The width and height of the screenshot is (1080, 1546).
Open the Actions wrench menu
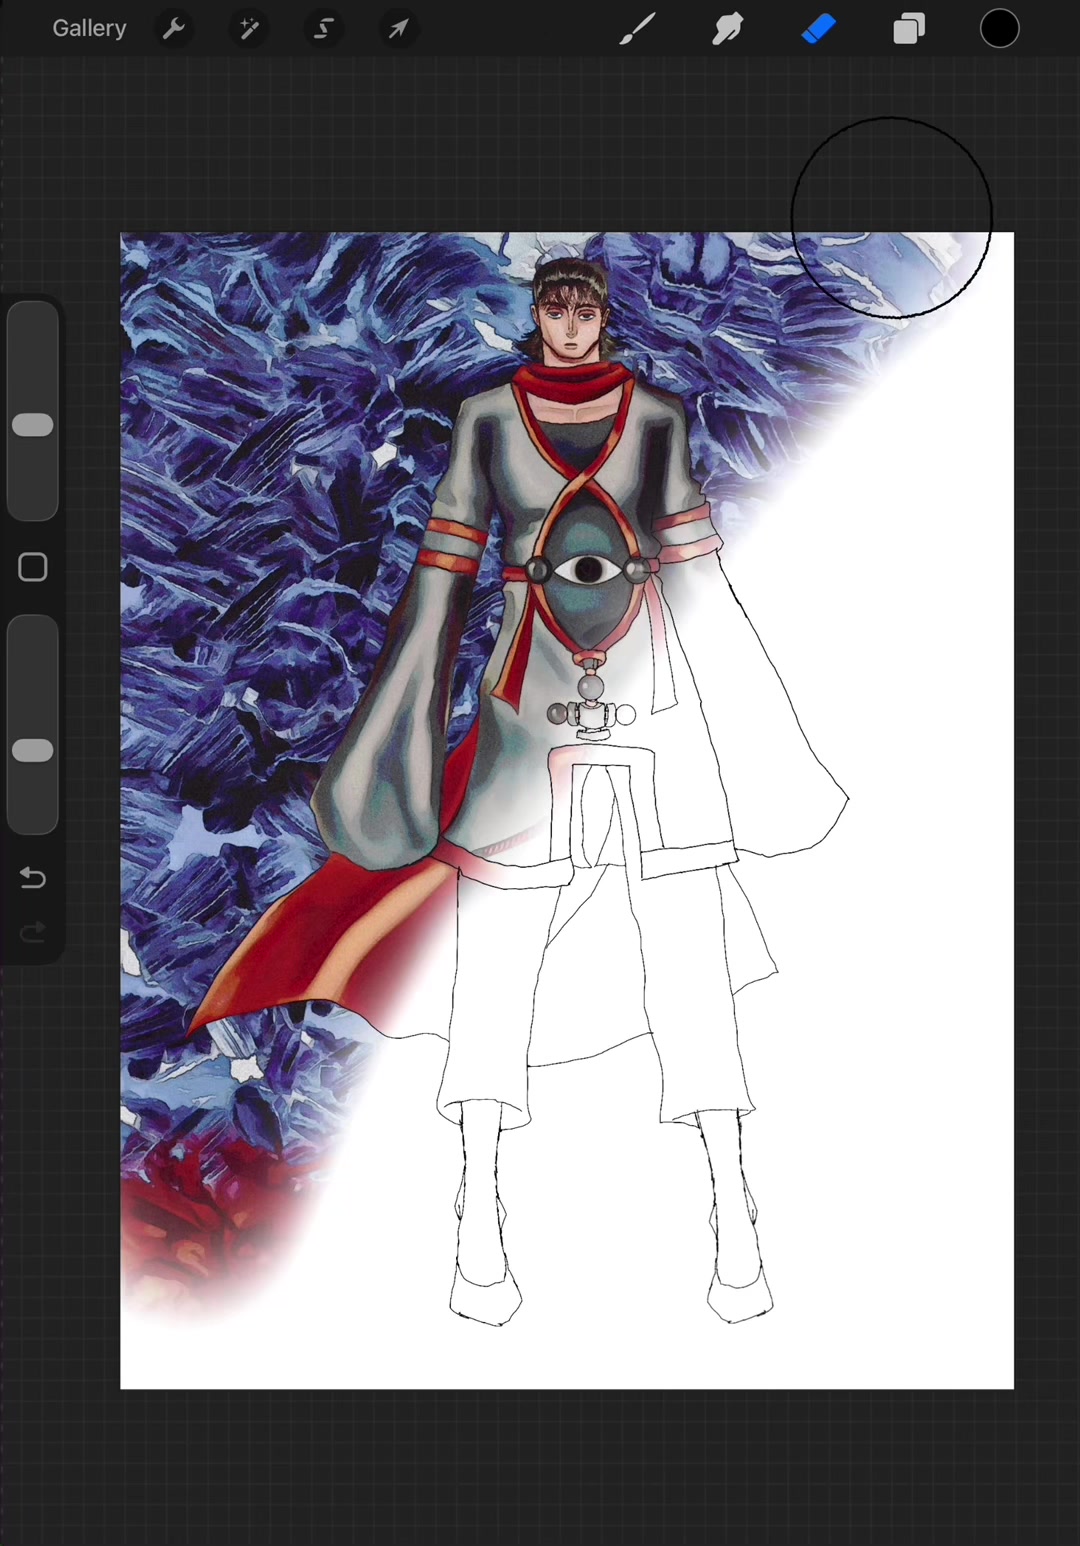click(174, 29)
